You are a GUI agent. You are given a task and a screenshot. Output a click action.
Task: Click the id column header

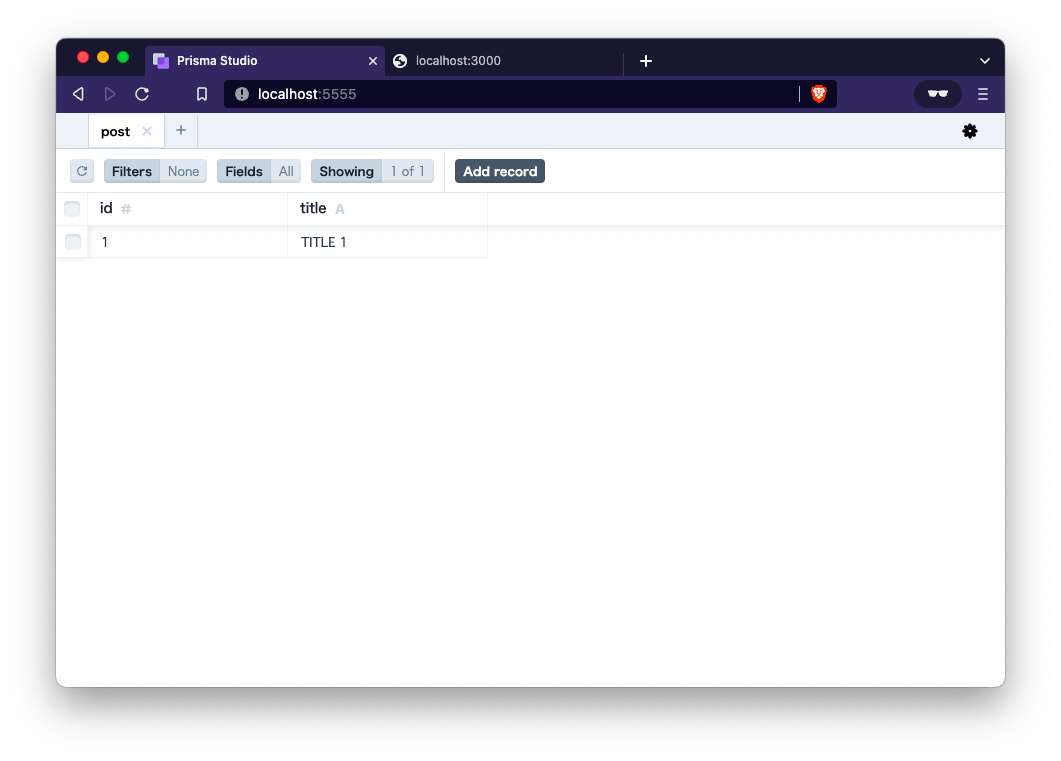[187, 208]
